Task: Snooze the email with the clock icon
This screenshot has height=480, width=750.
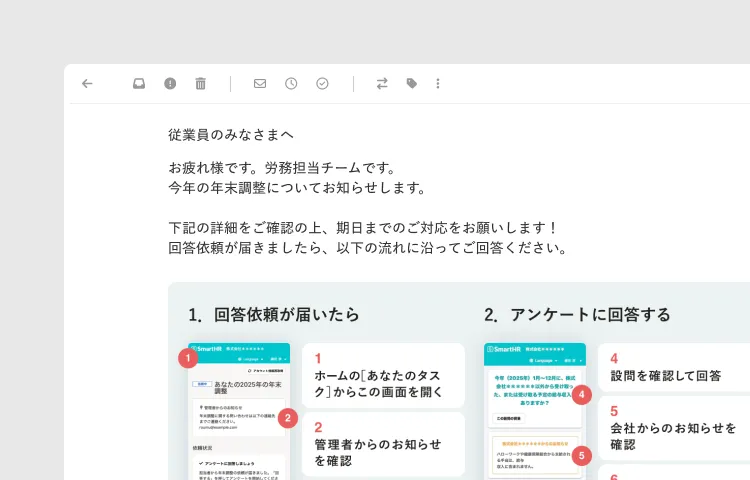Action: [x=291, y=84]
